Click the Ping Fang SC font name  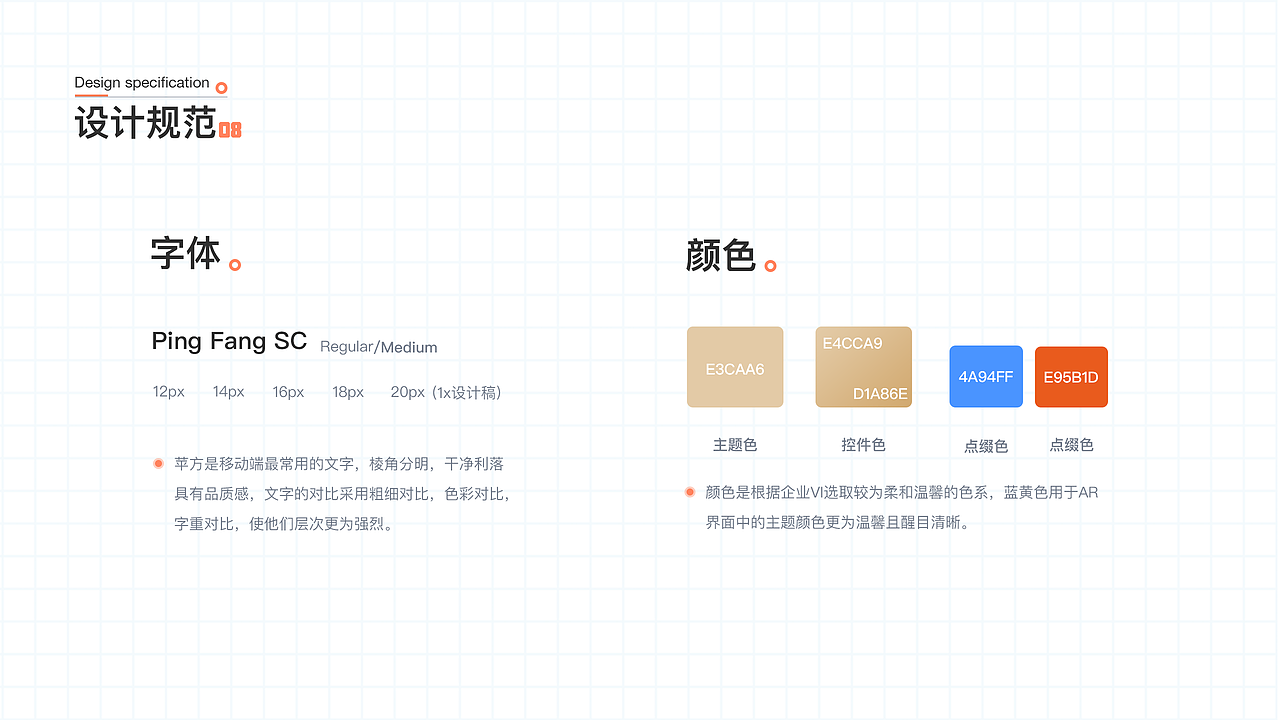click(x=229, y=341)
